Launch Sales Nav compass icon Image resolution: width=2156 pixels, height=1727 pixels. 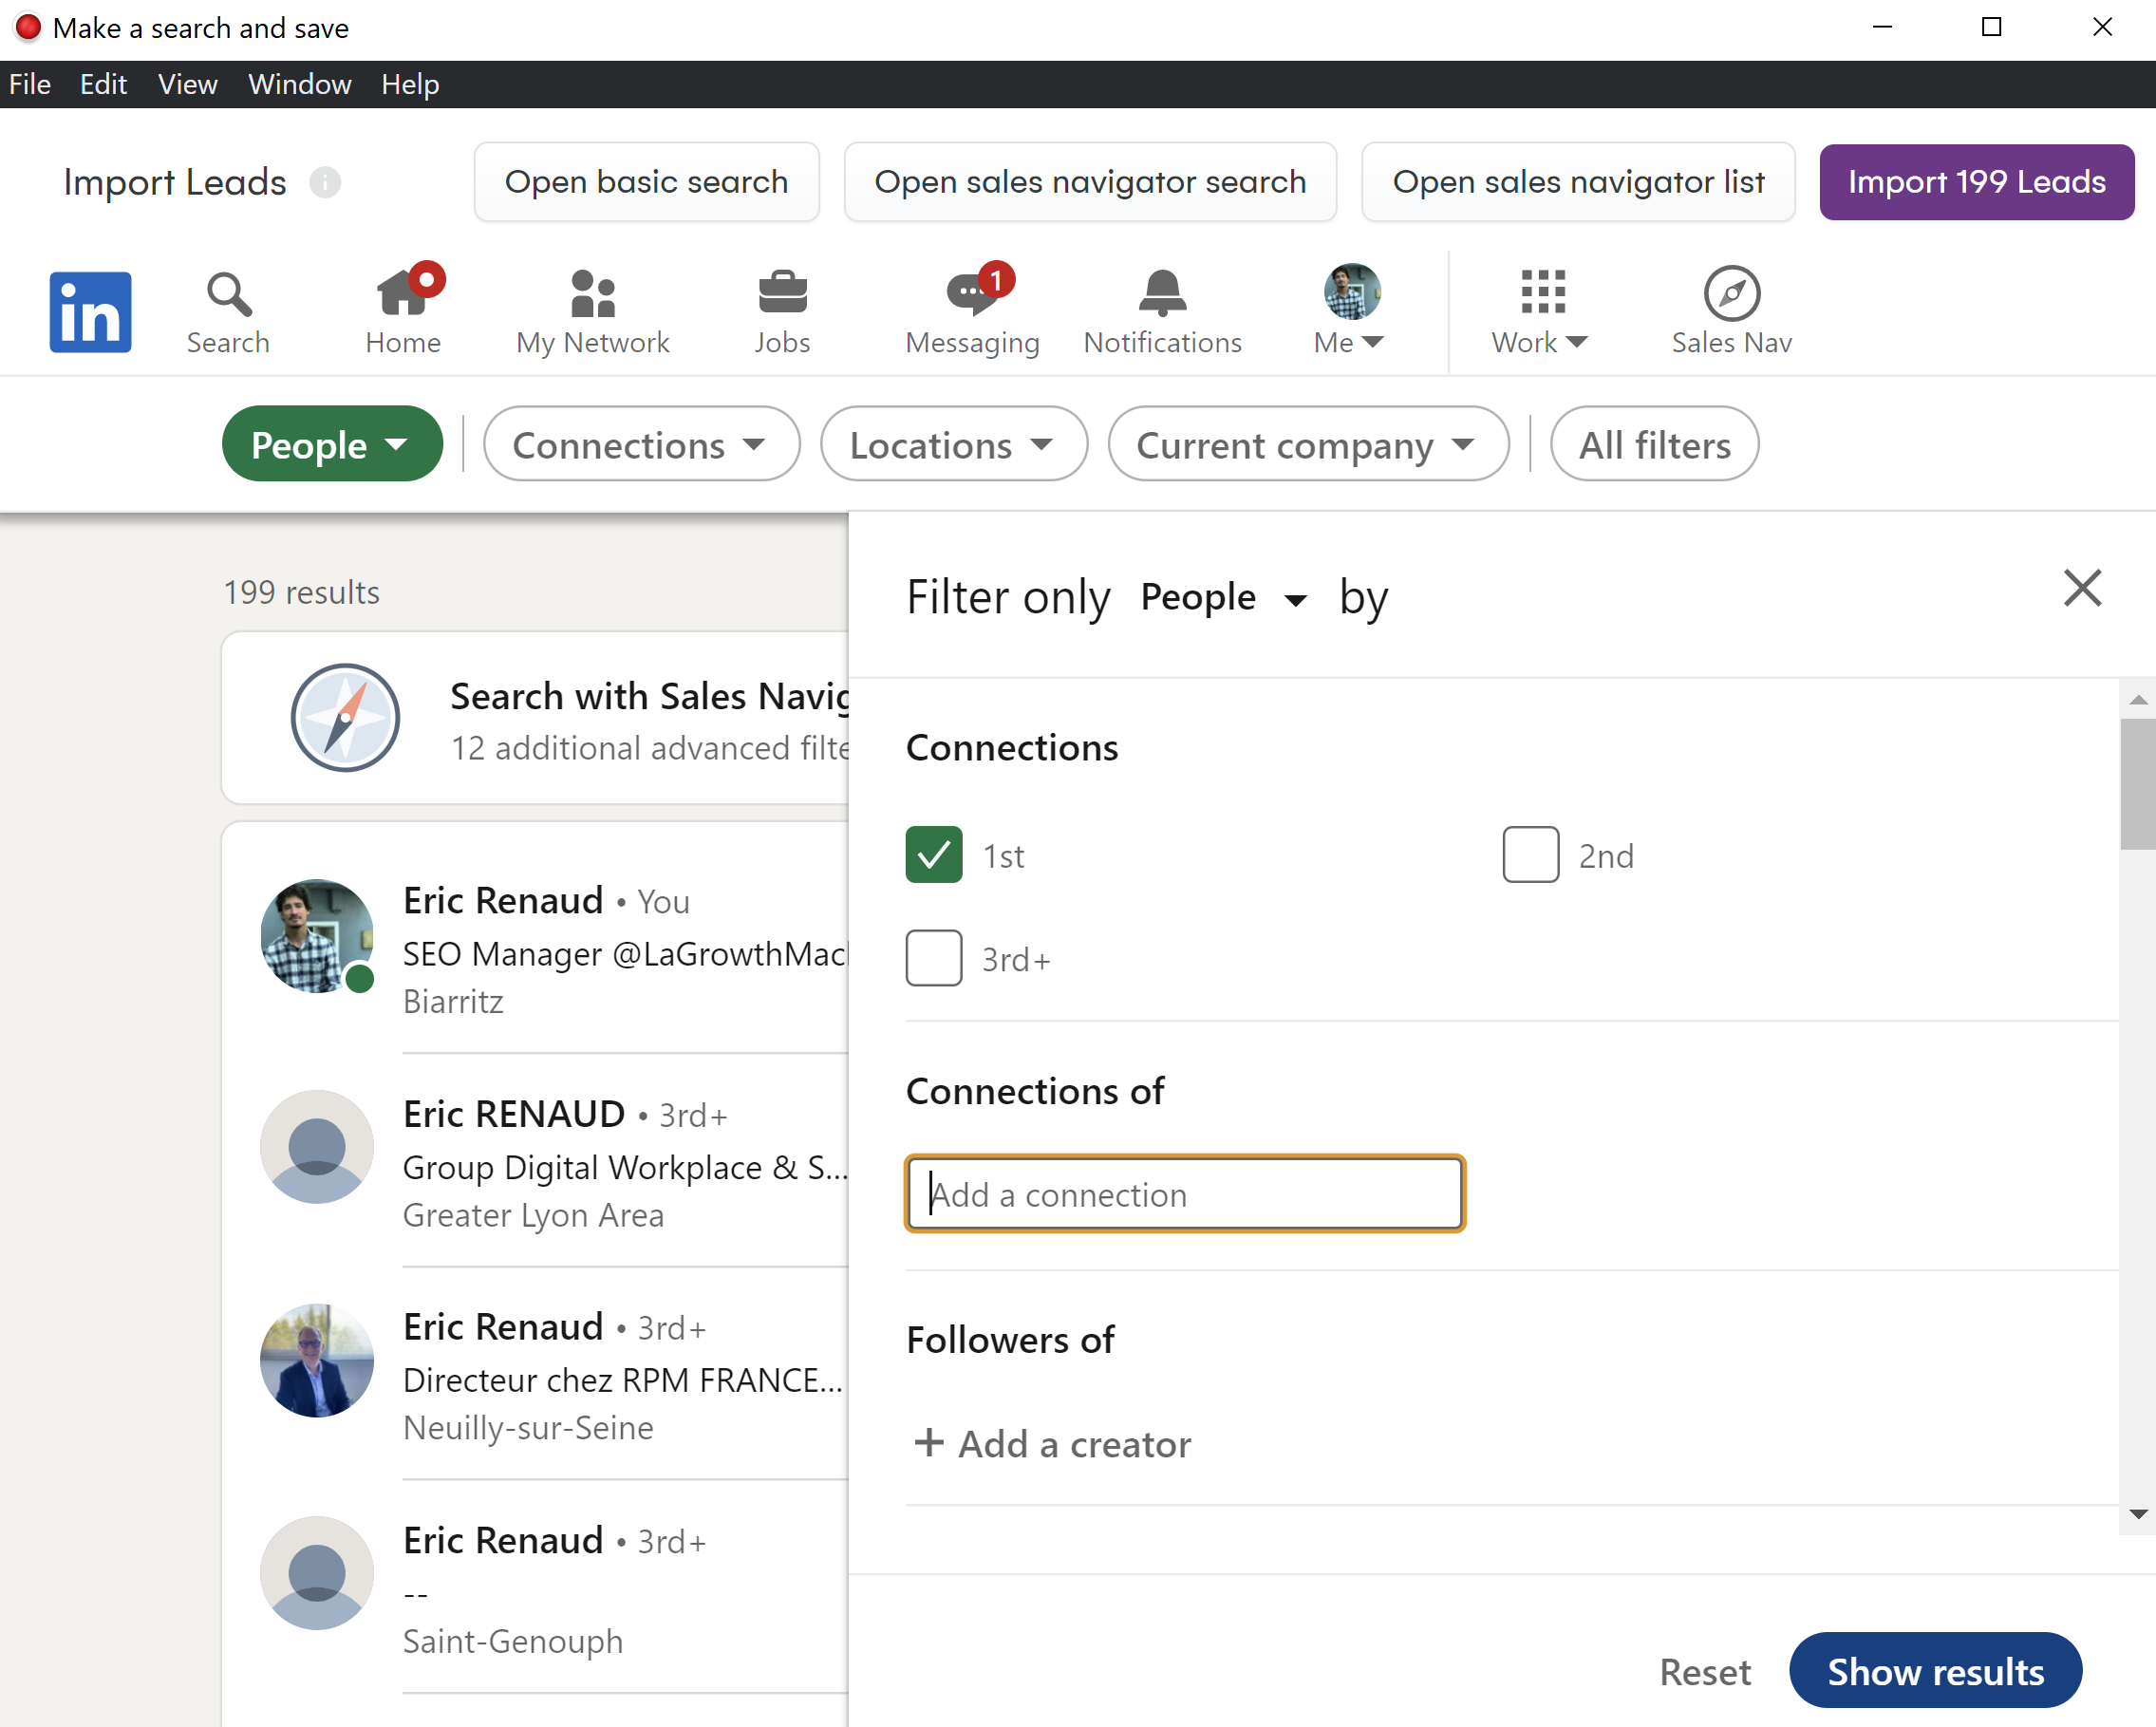click(x=1731, y=294)
